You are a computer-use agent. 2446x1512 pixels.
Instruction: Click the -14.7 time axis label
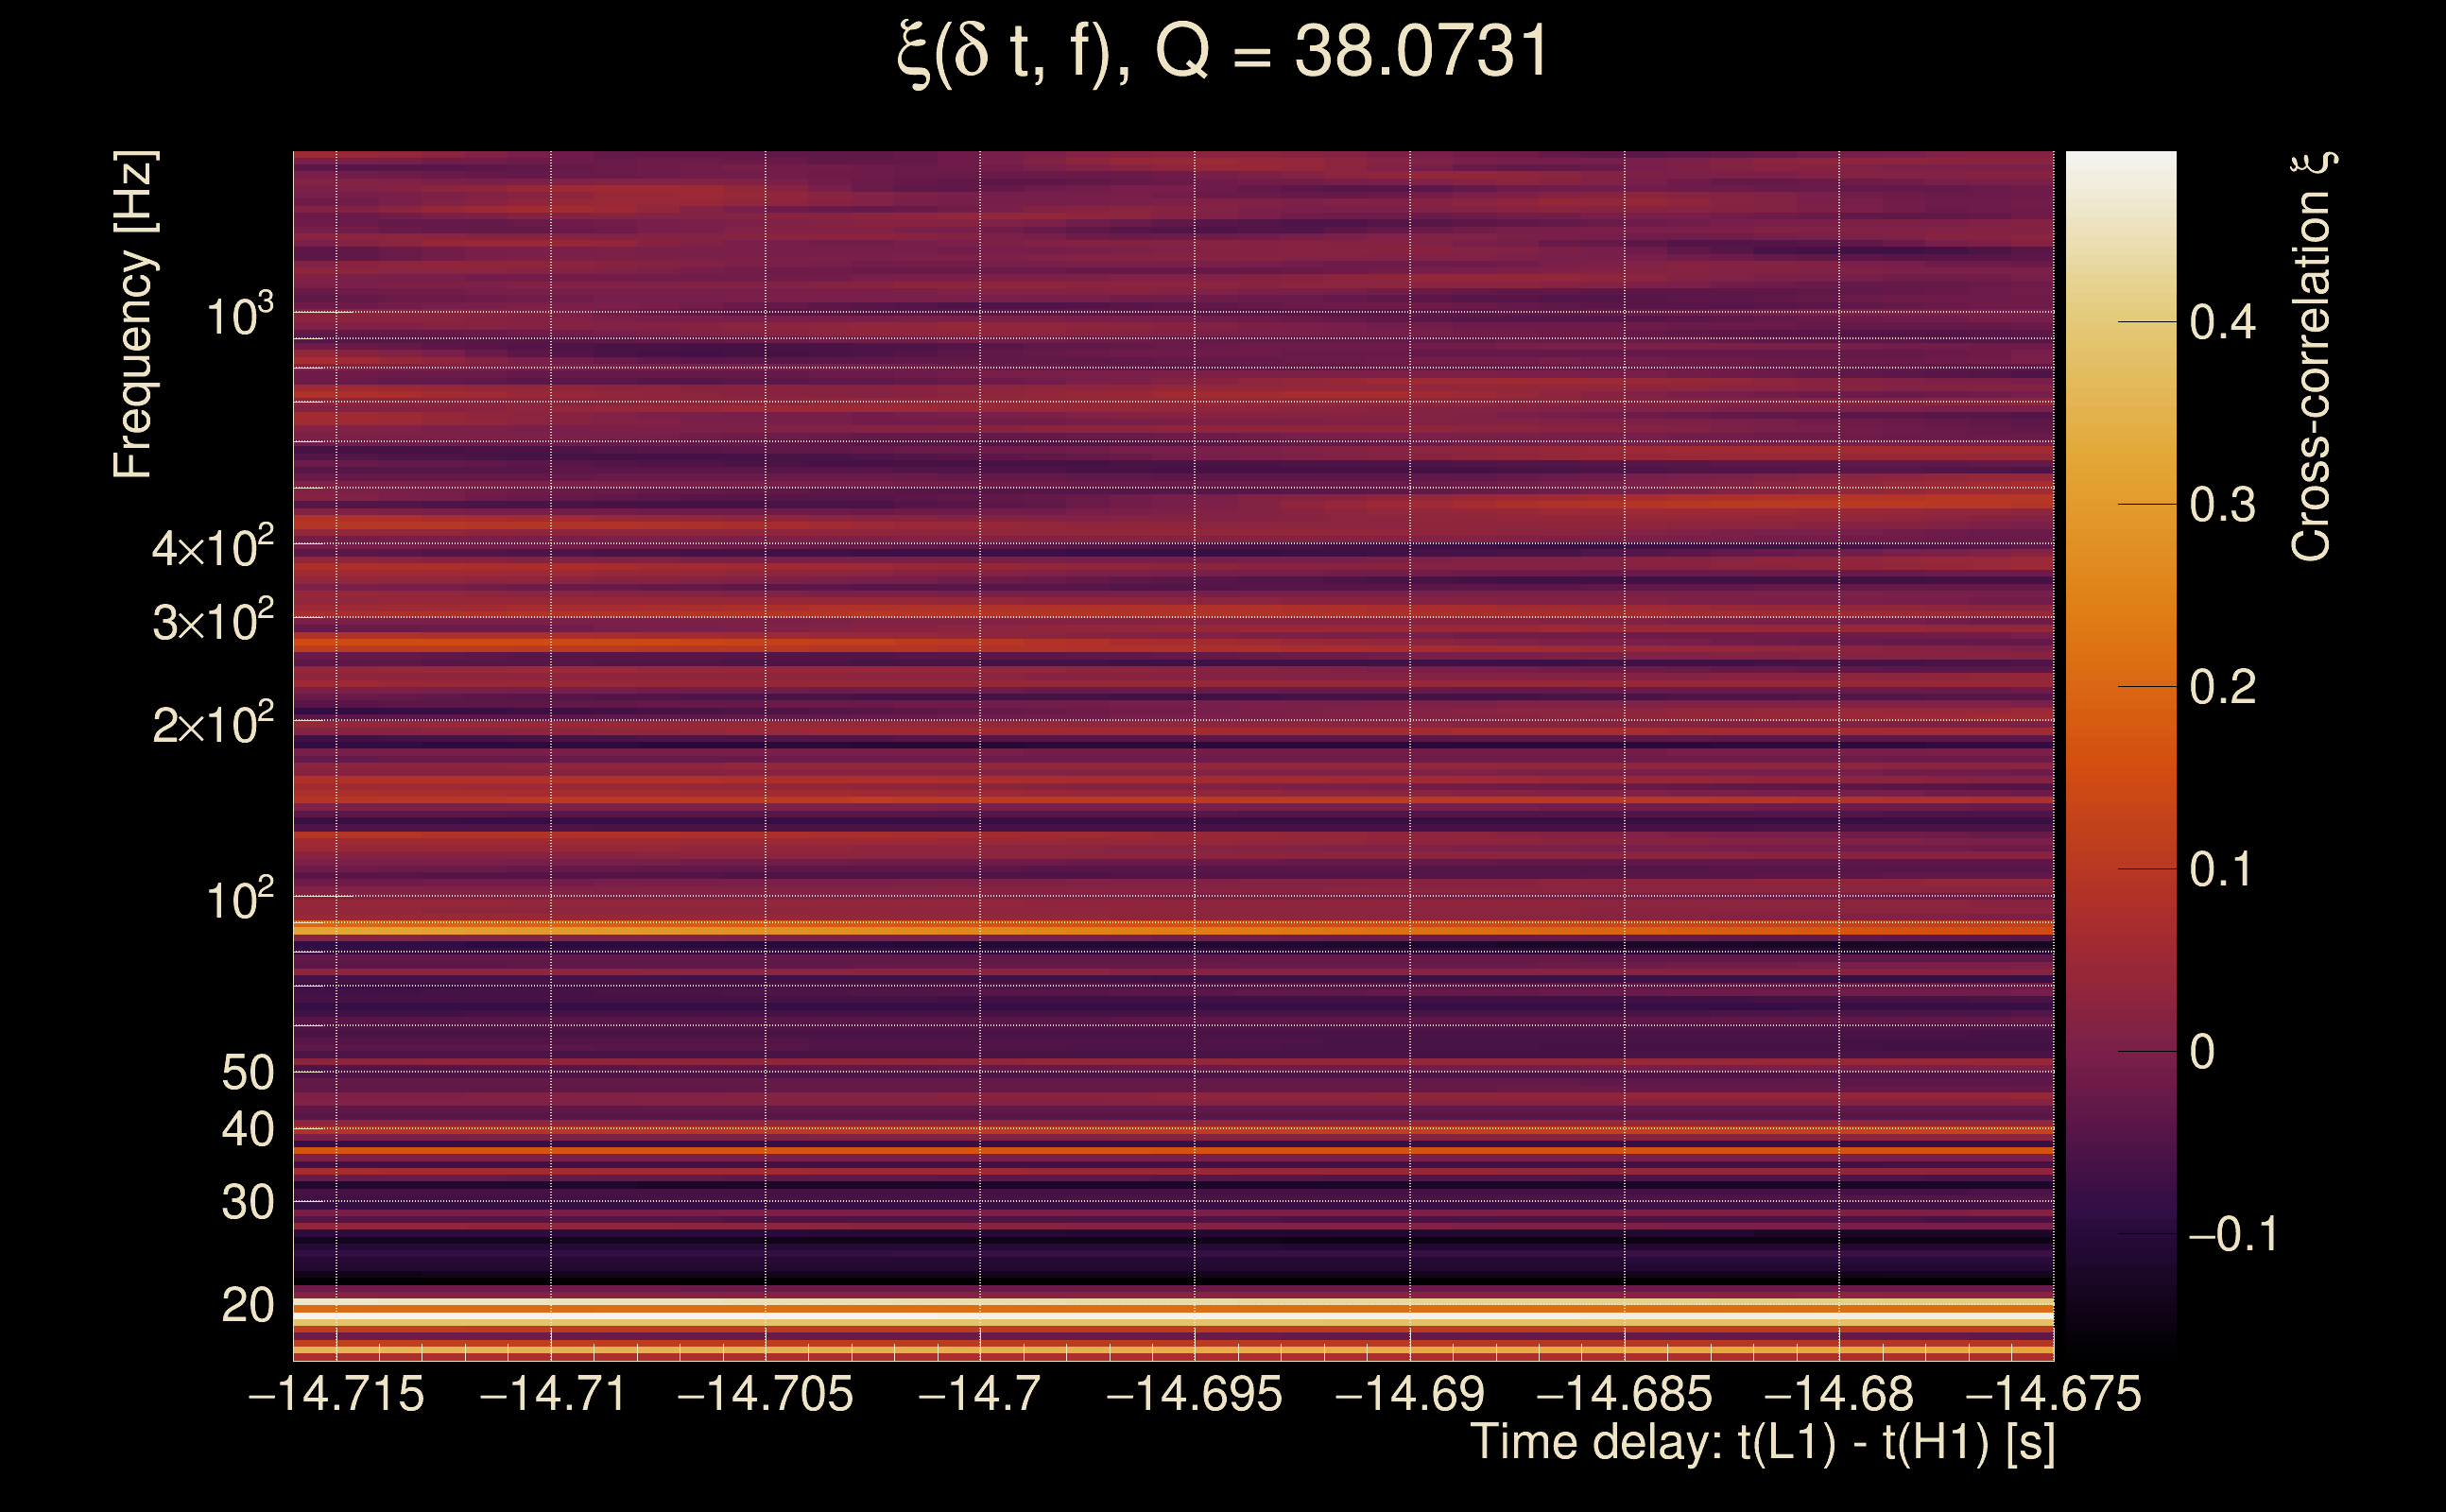tap(979, 1394)
